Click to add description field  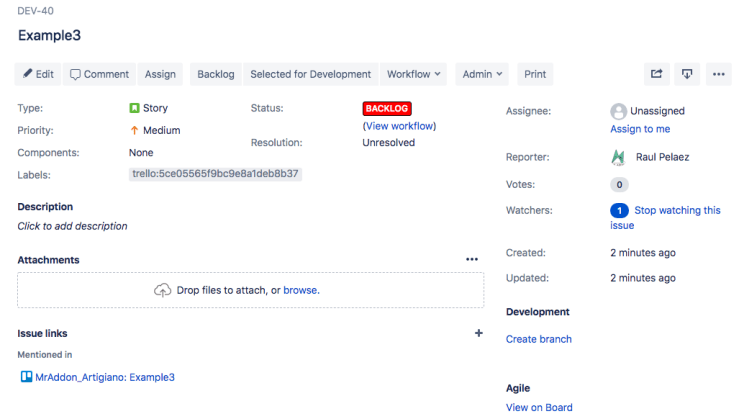point(72,226)
